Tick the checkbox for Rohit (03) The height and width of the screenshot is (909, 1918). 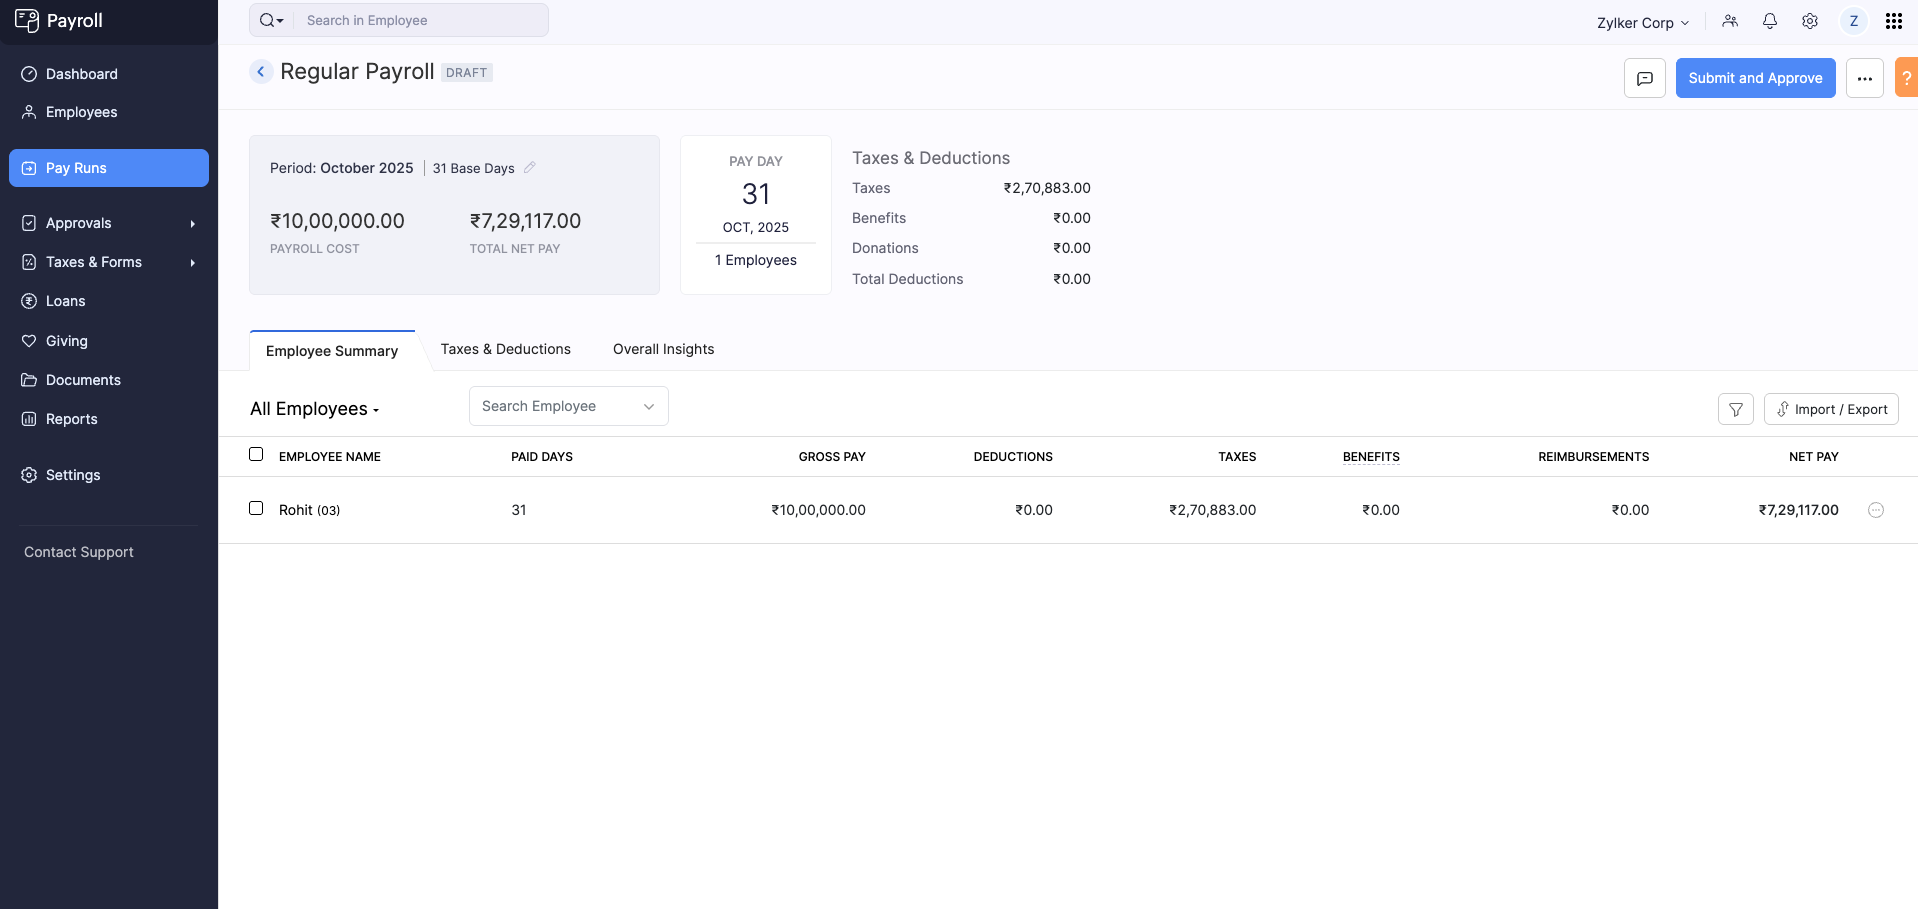[256, 508]
